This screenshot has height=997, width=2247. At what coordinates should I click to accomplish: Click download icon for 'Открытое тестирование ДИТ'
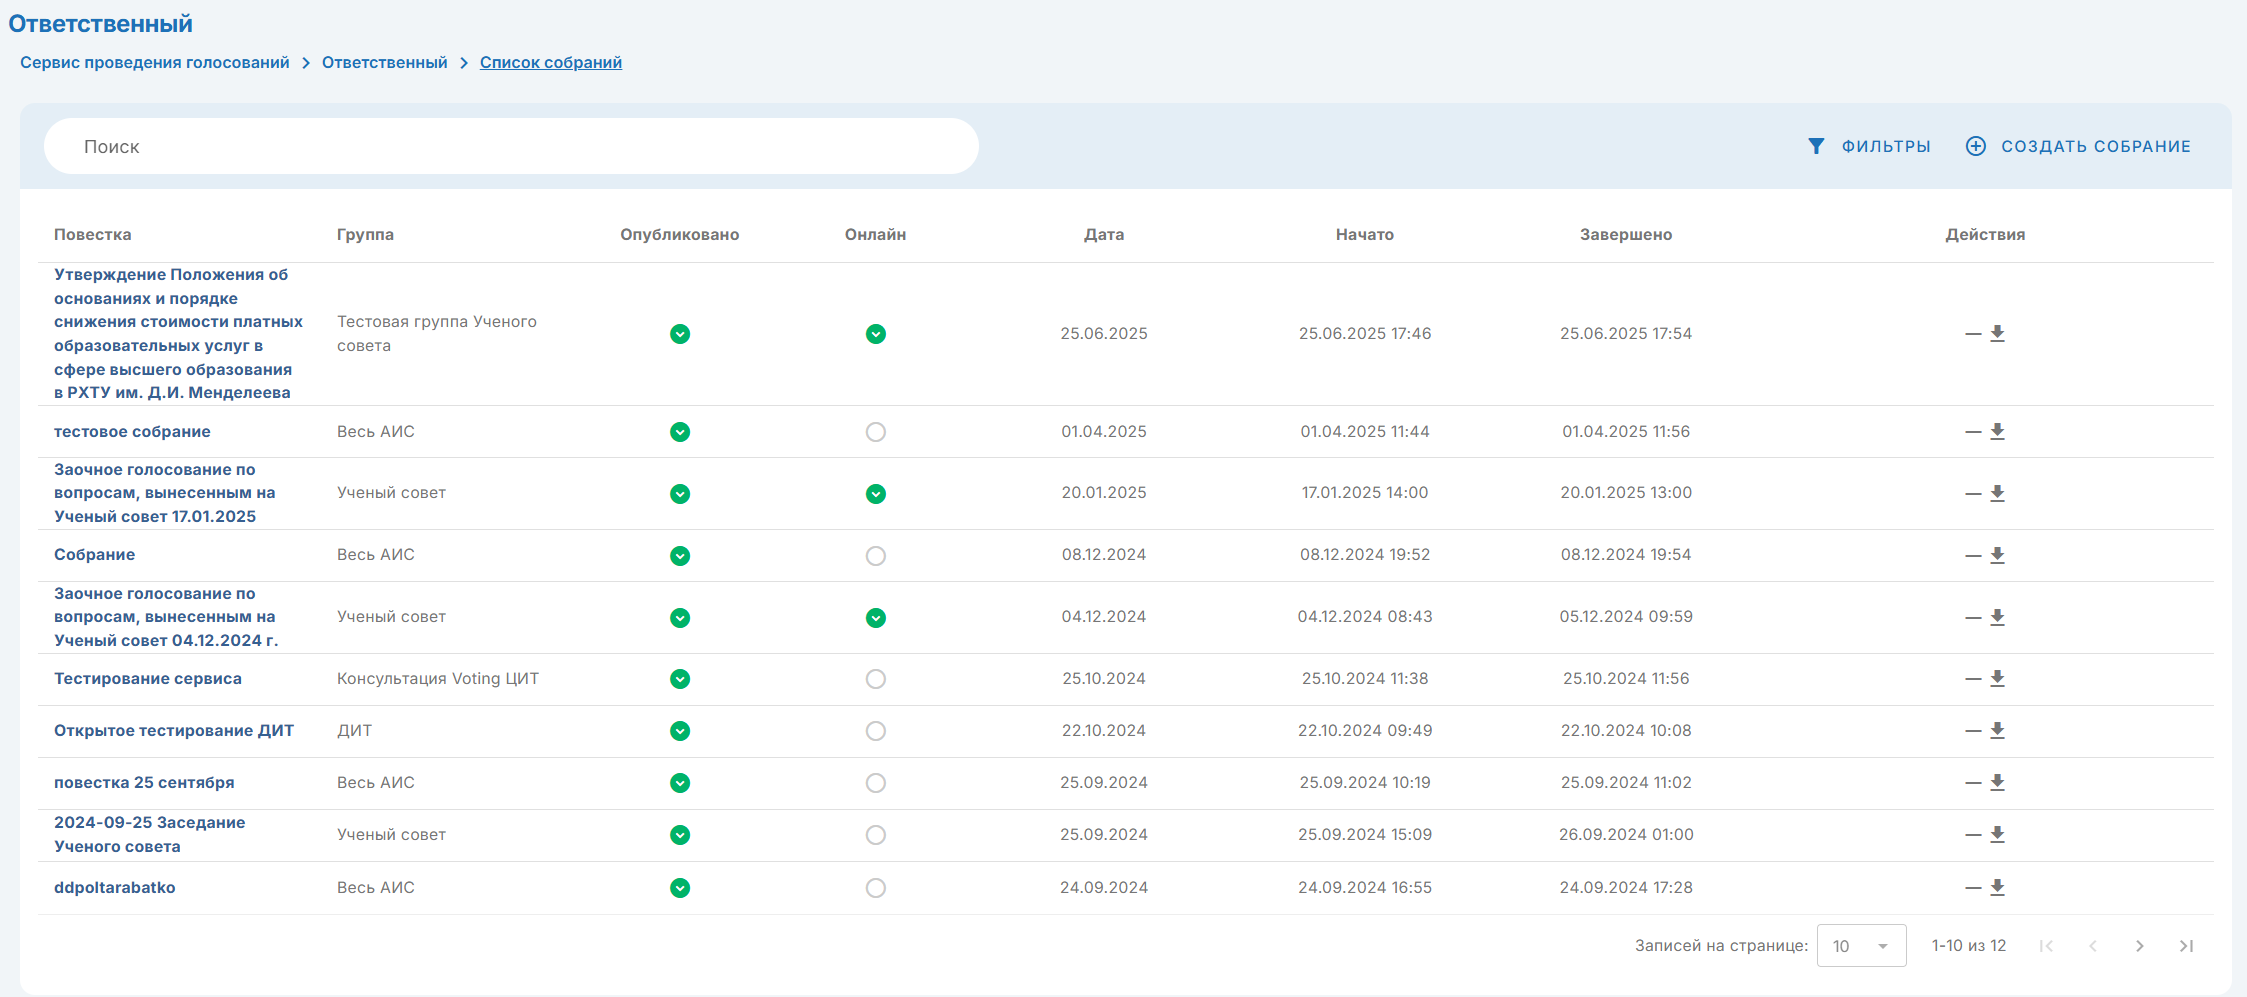(1997, 731)
